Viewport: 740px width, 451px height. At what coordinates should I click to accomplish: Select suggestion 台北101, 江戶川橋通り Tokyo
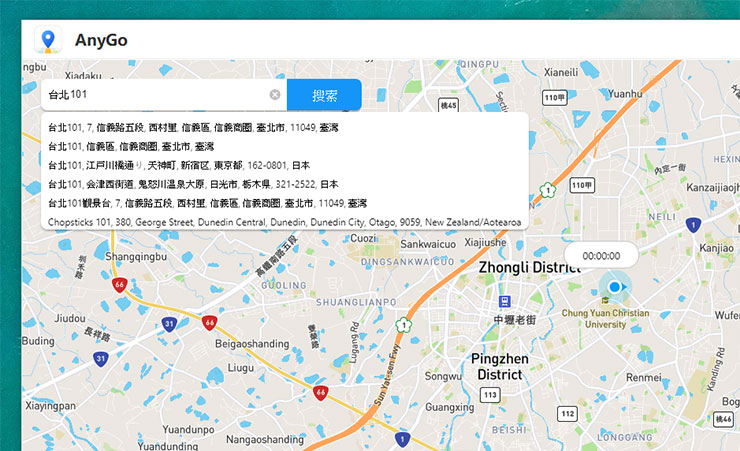285,165
